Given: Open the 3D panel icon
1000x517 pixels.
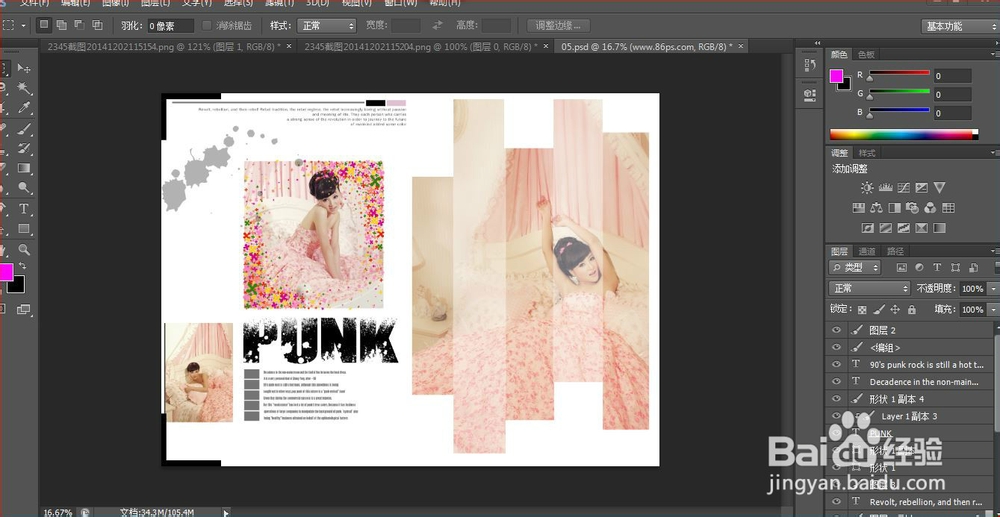Looking at the screenshot, I should point(810,94).
